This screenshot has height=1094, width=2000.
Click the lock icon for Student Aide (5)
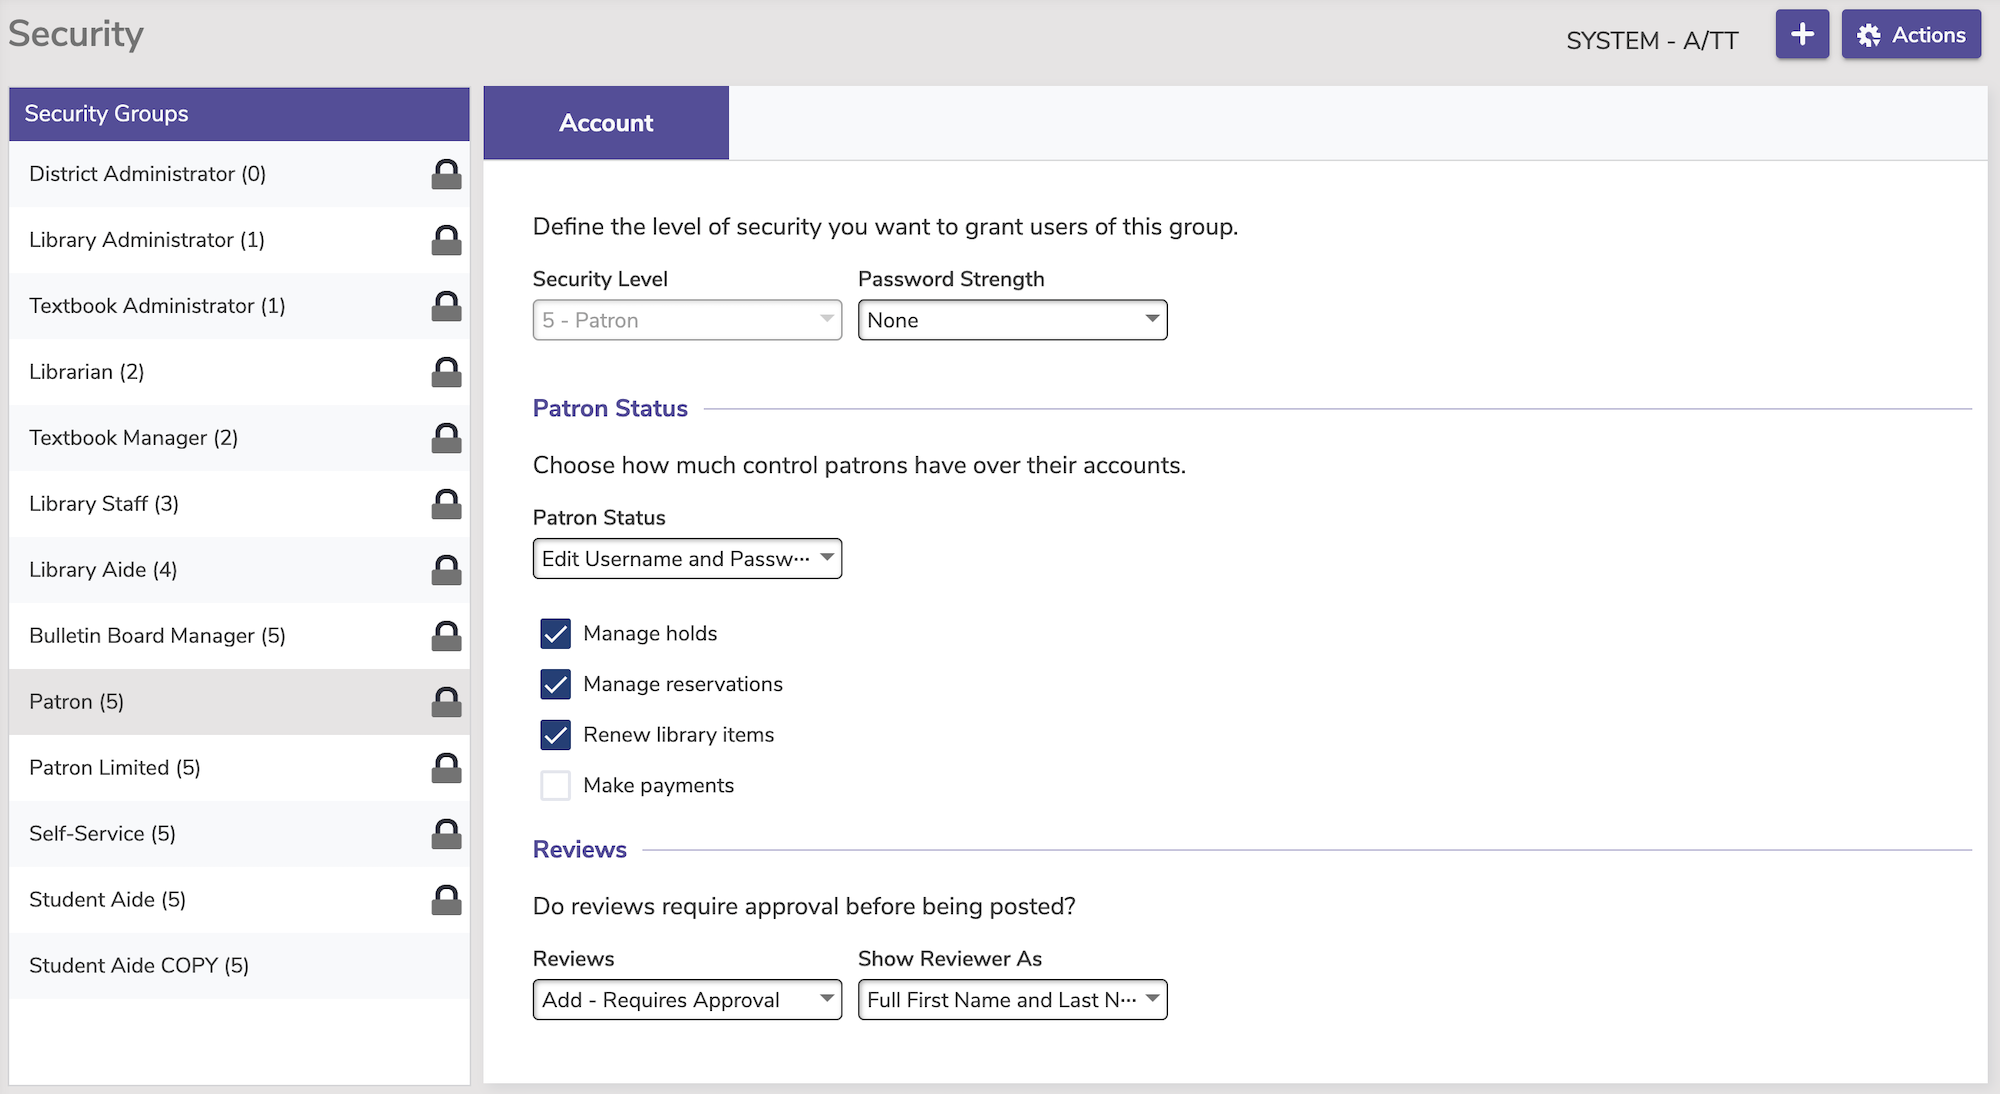click(x=446, y=900)
